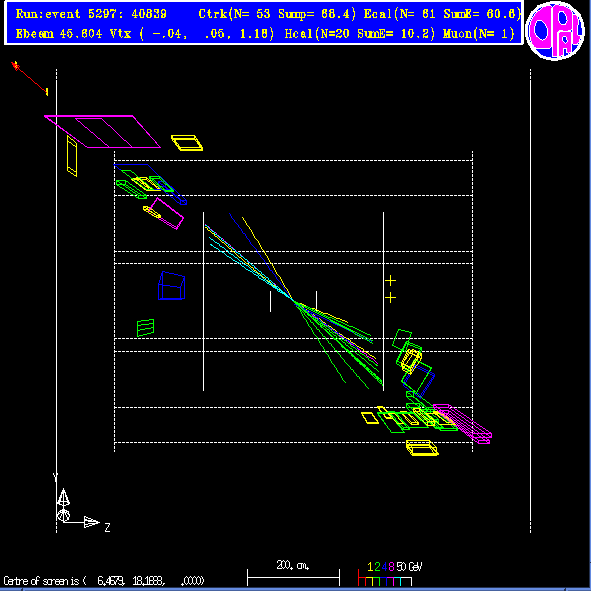The width and height of the screenshot is (591, 591).
Task: Select the tall yellow rectangle near left edge
Action: click(x=72, y=156)
